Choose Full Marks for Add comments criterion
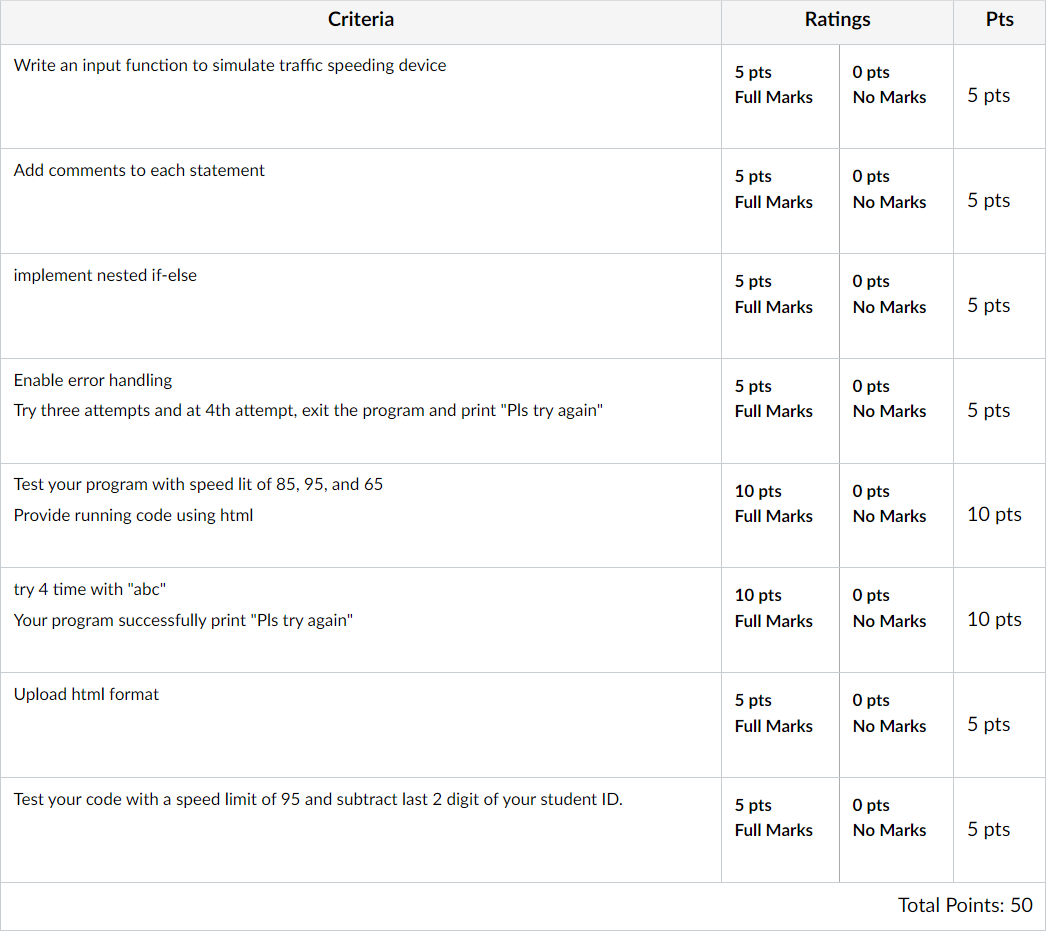Screen dimensions: 1046x931 coord(780,201)
